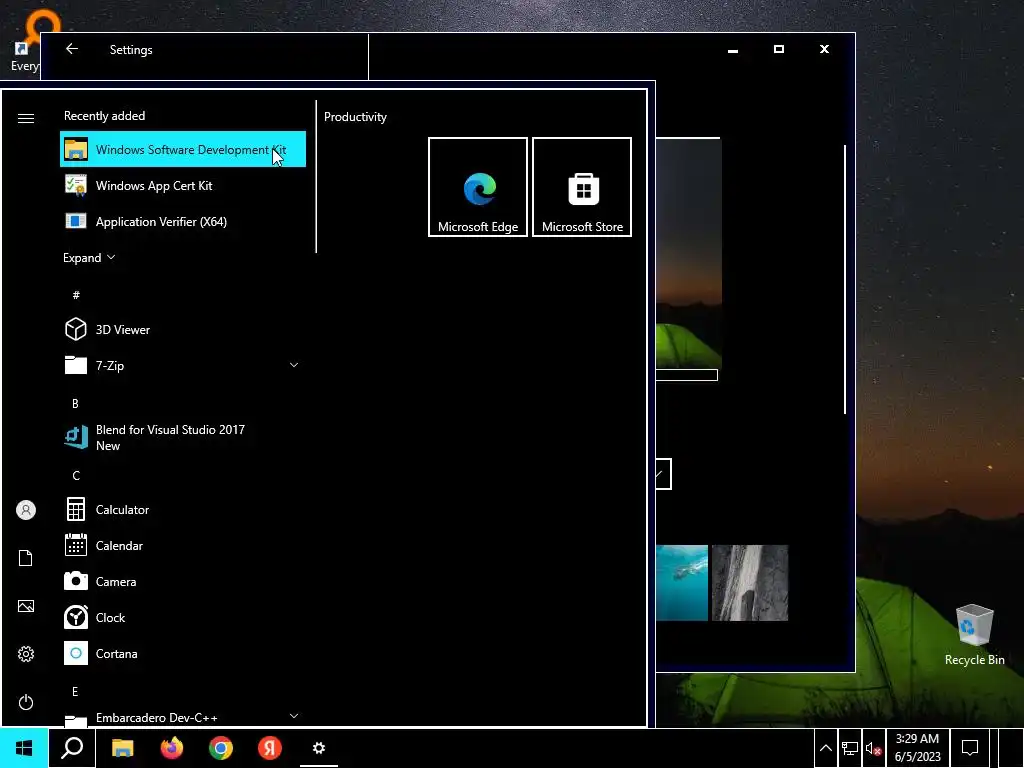Image resolution: width=1024 pixels, height=768 pixels.
Task: Open Embarcadero Dev-C++ folder entry
Action: coord(183,717)
